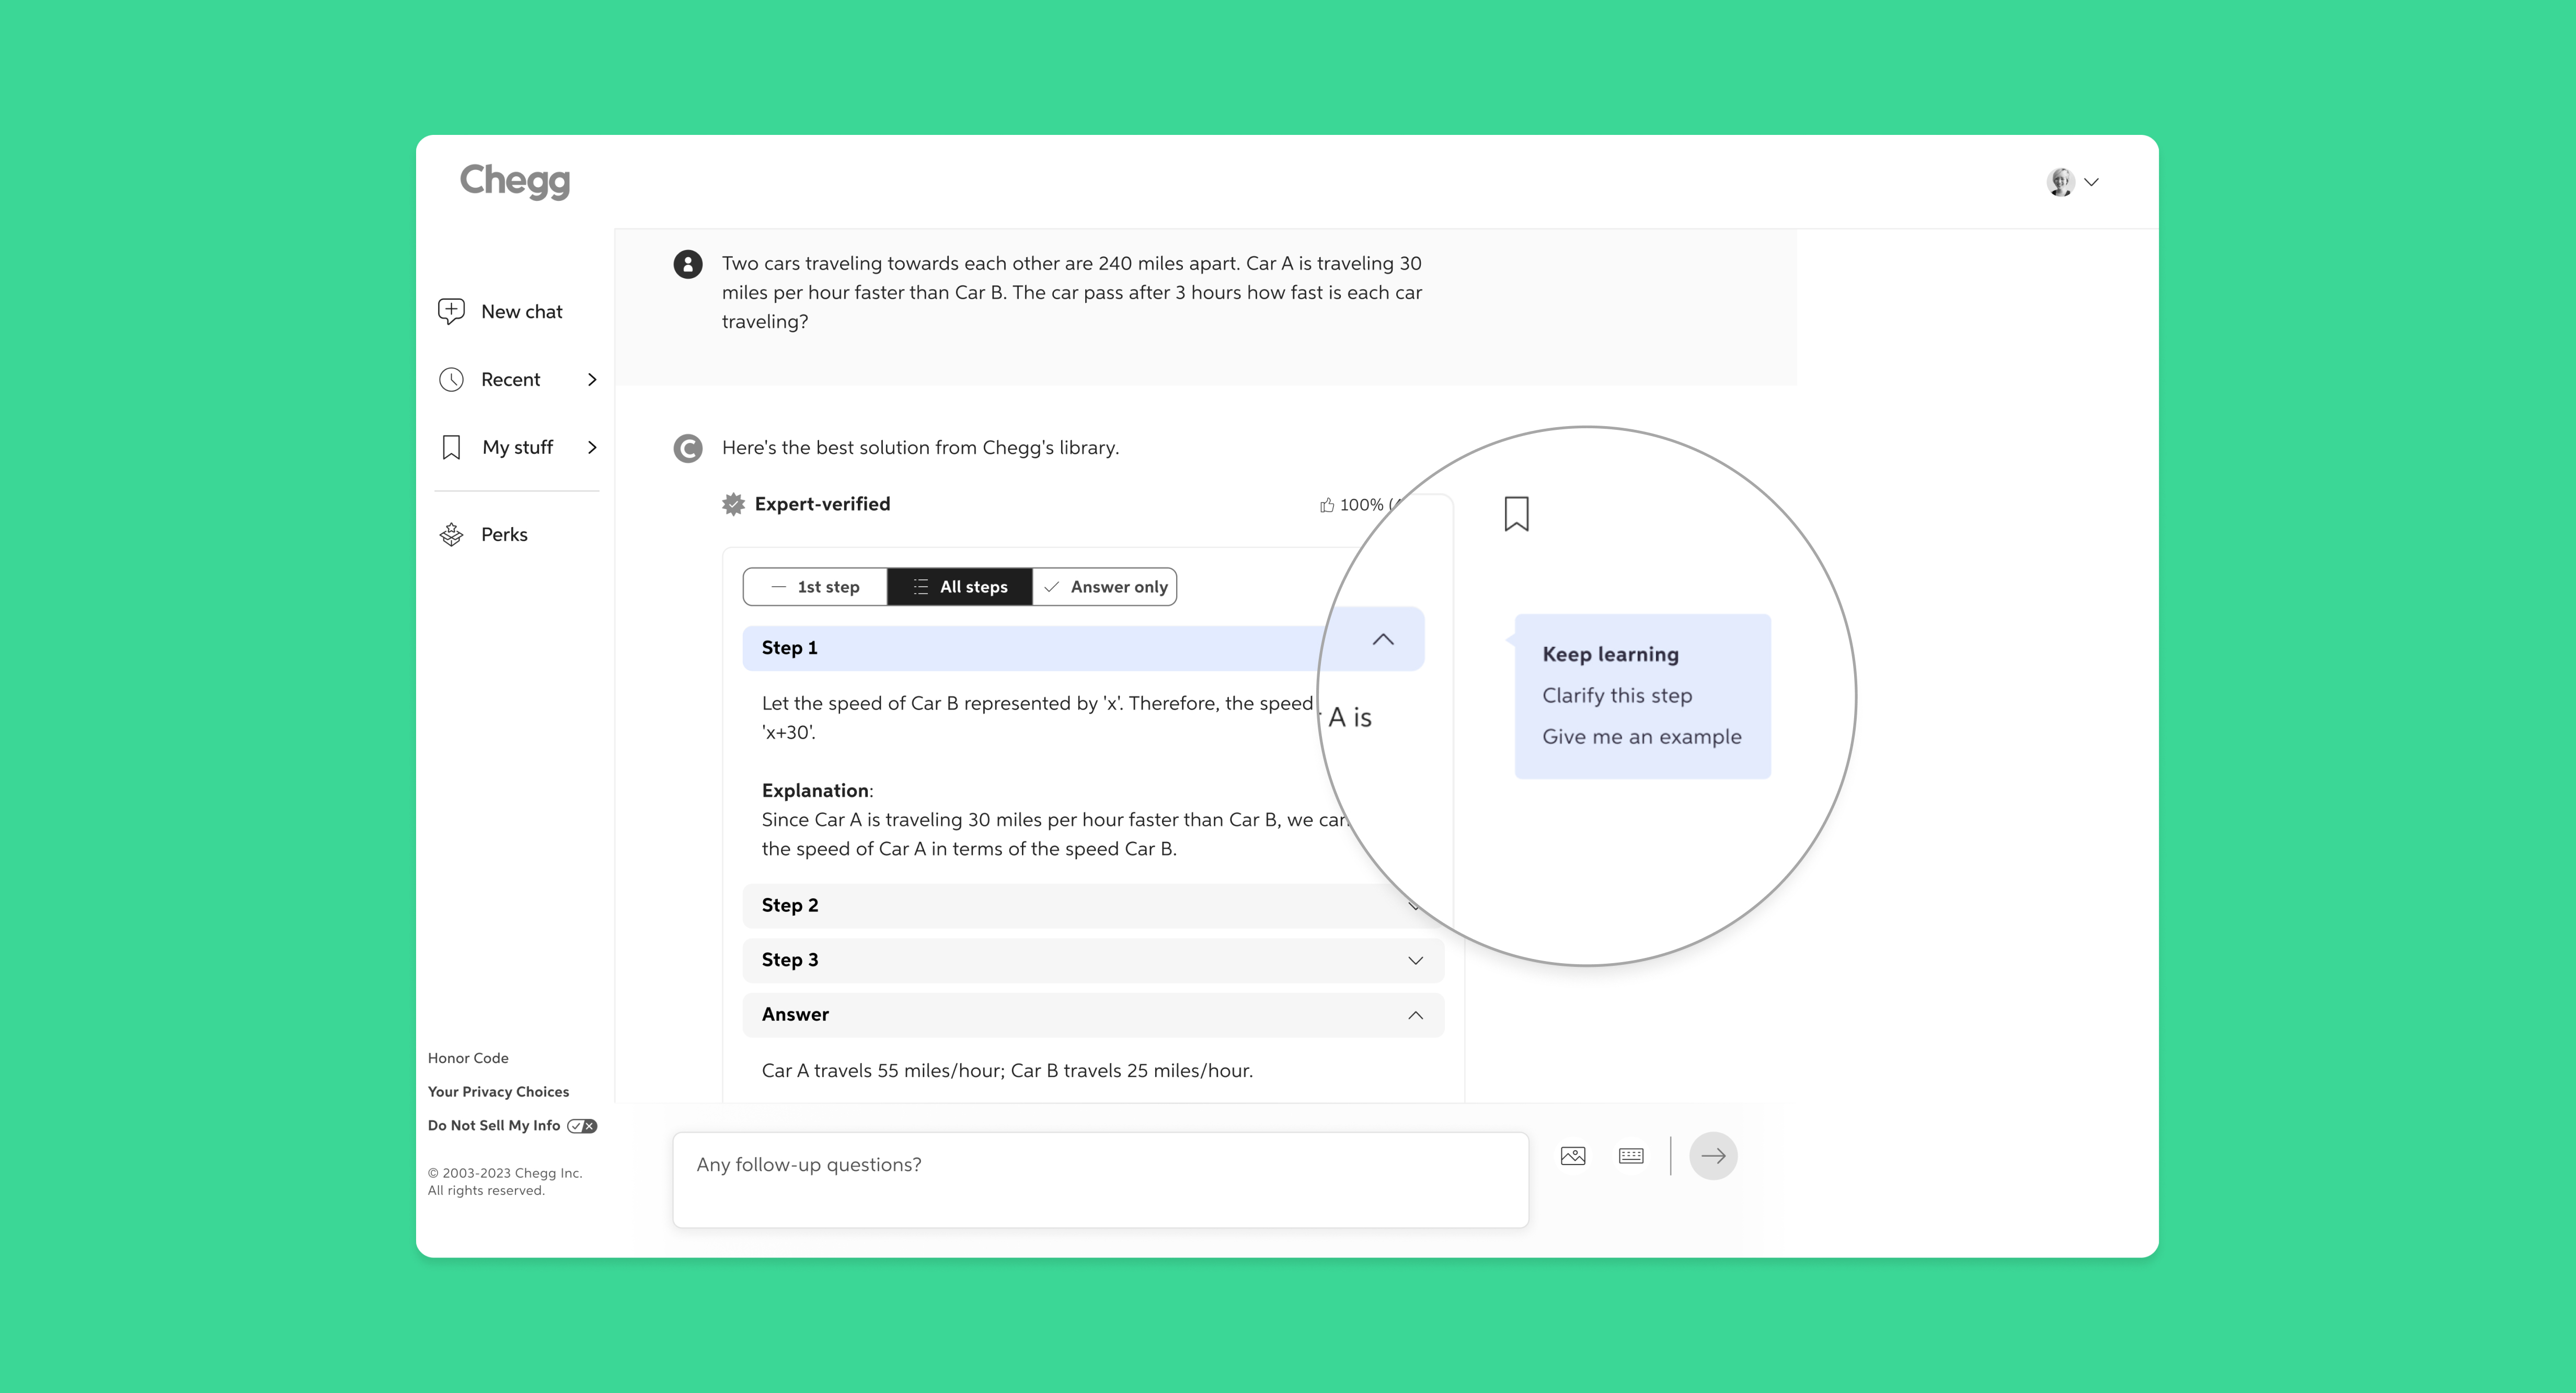The height and width of the screenshot is (1393, 2576).
Task: Toggle the Expert-verified checkmark badge
Action: (733, 505)
